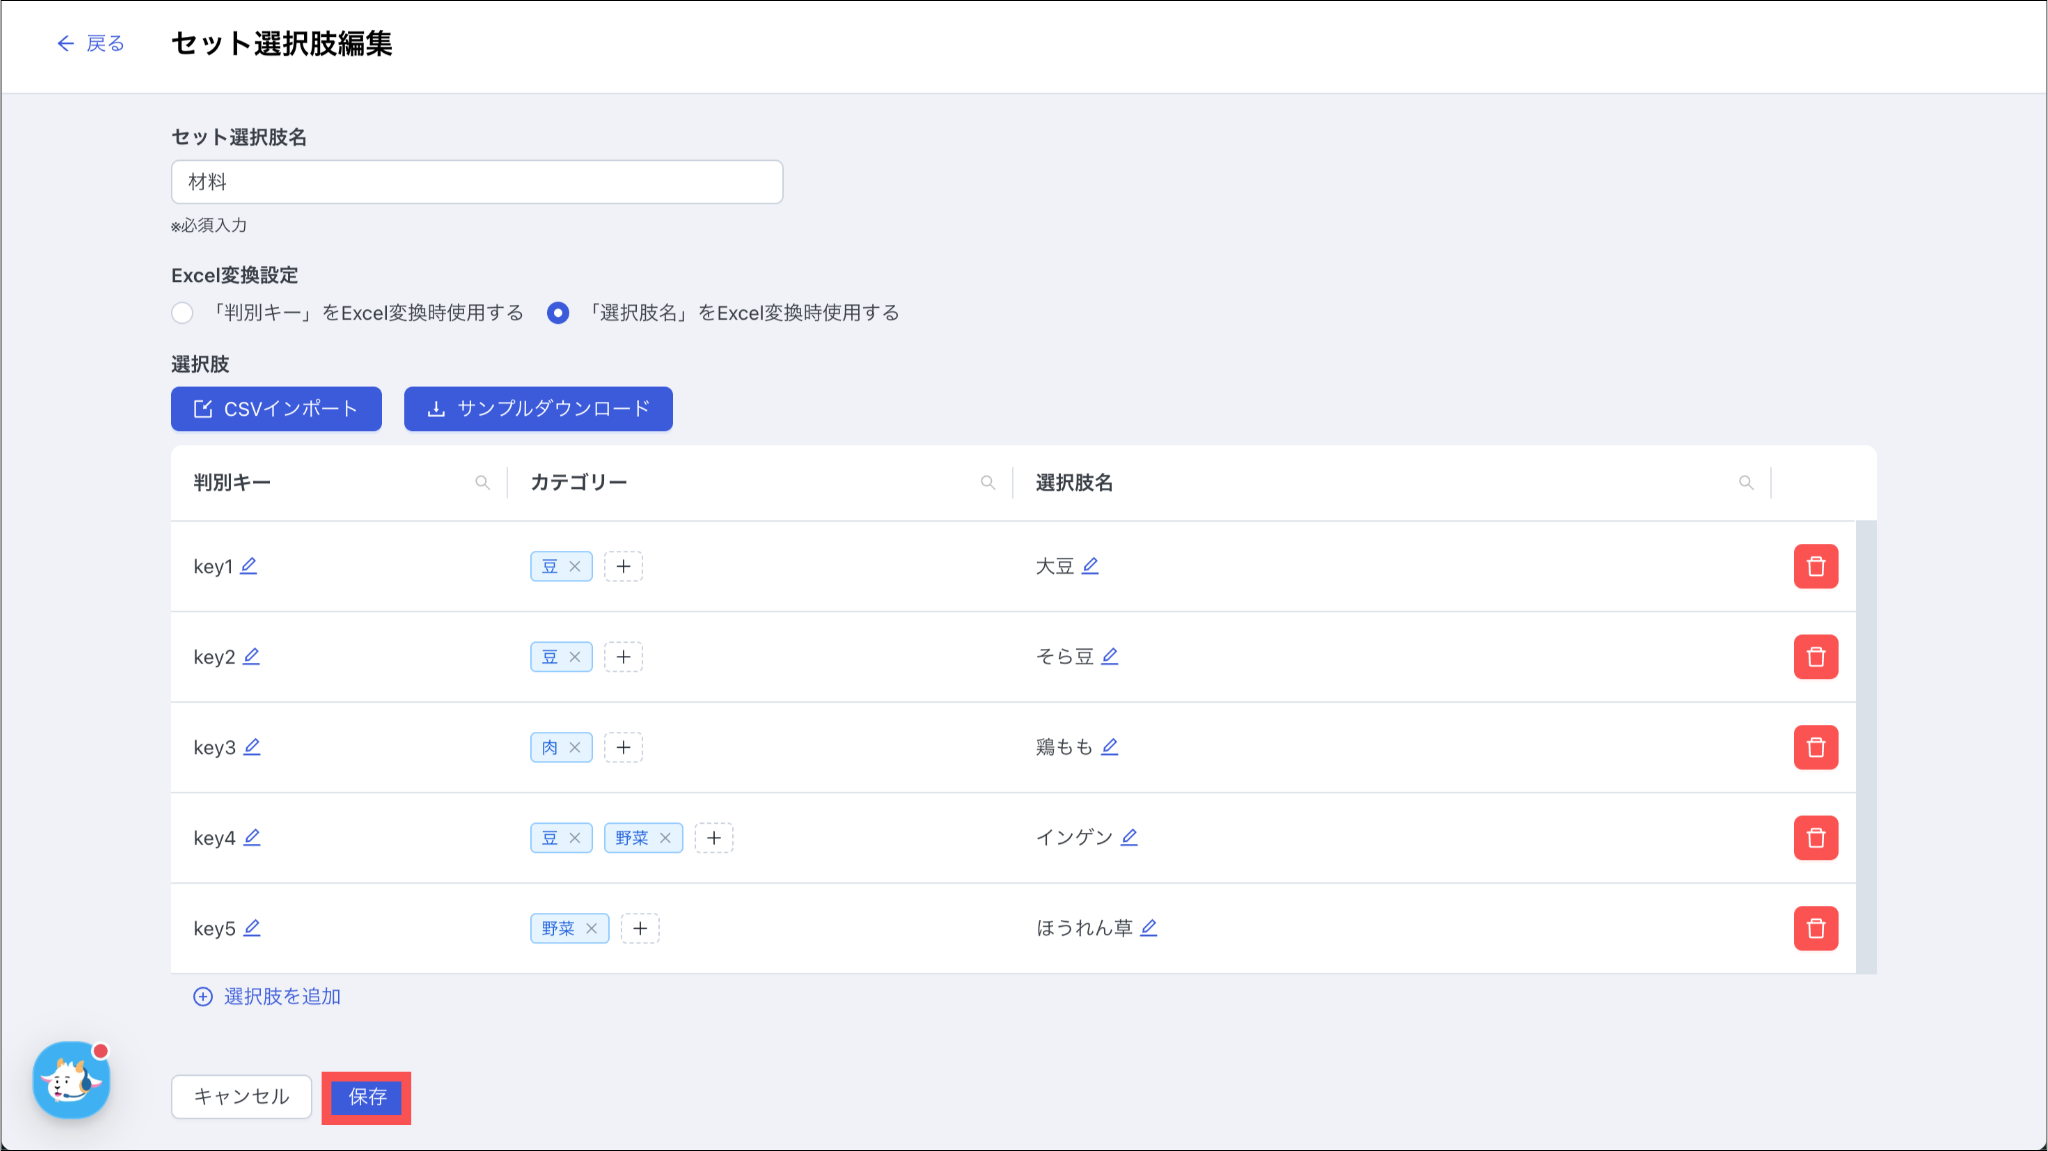Click the pencil icon next to key1
The width and height of the screenshot is (2048, 1151).
(x=249, y=566)
